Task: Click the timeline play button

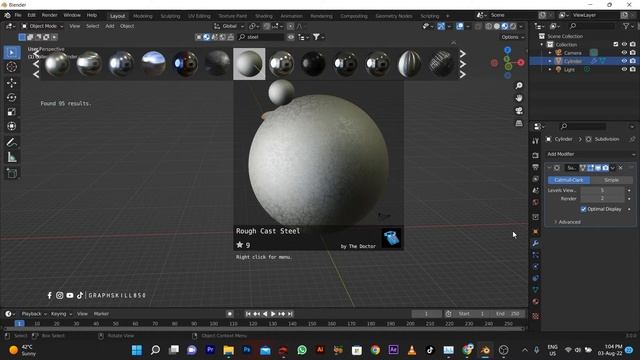Action: point(273,314)
